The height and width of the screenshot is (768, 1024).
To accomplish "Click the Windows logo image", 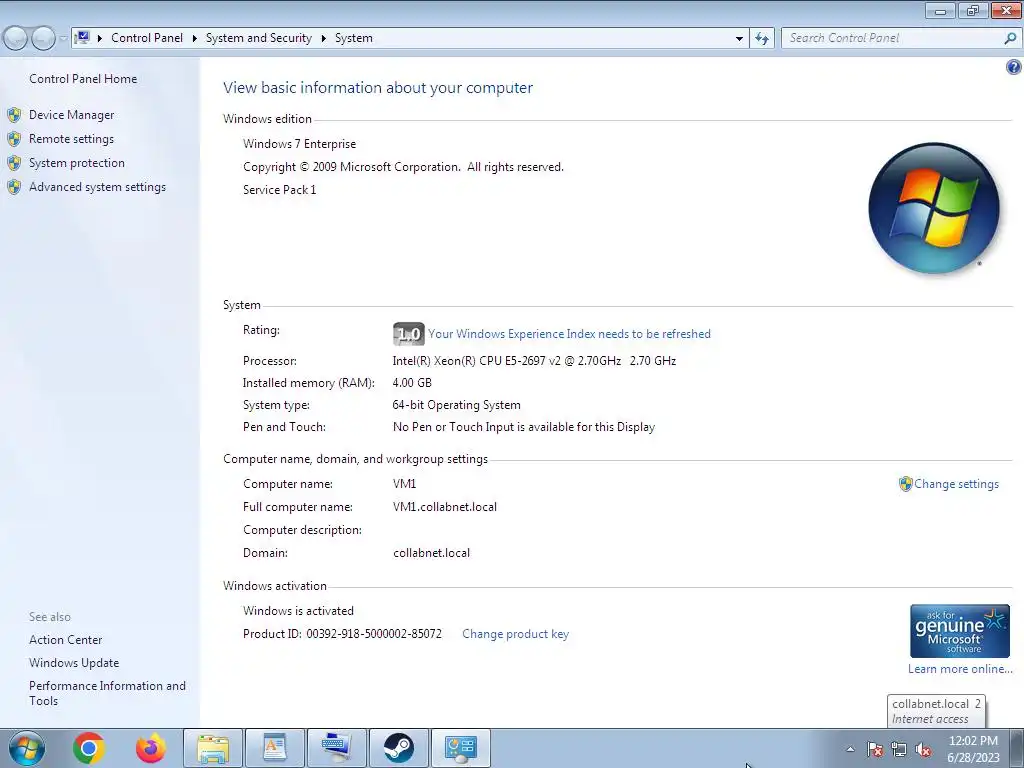I will [x=934, y=209].
